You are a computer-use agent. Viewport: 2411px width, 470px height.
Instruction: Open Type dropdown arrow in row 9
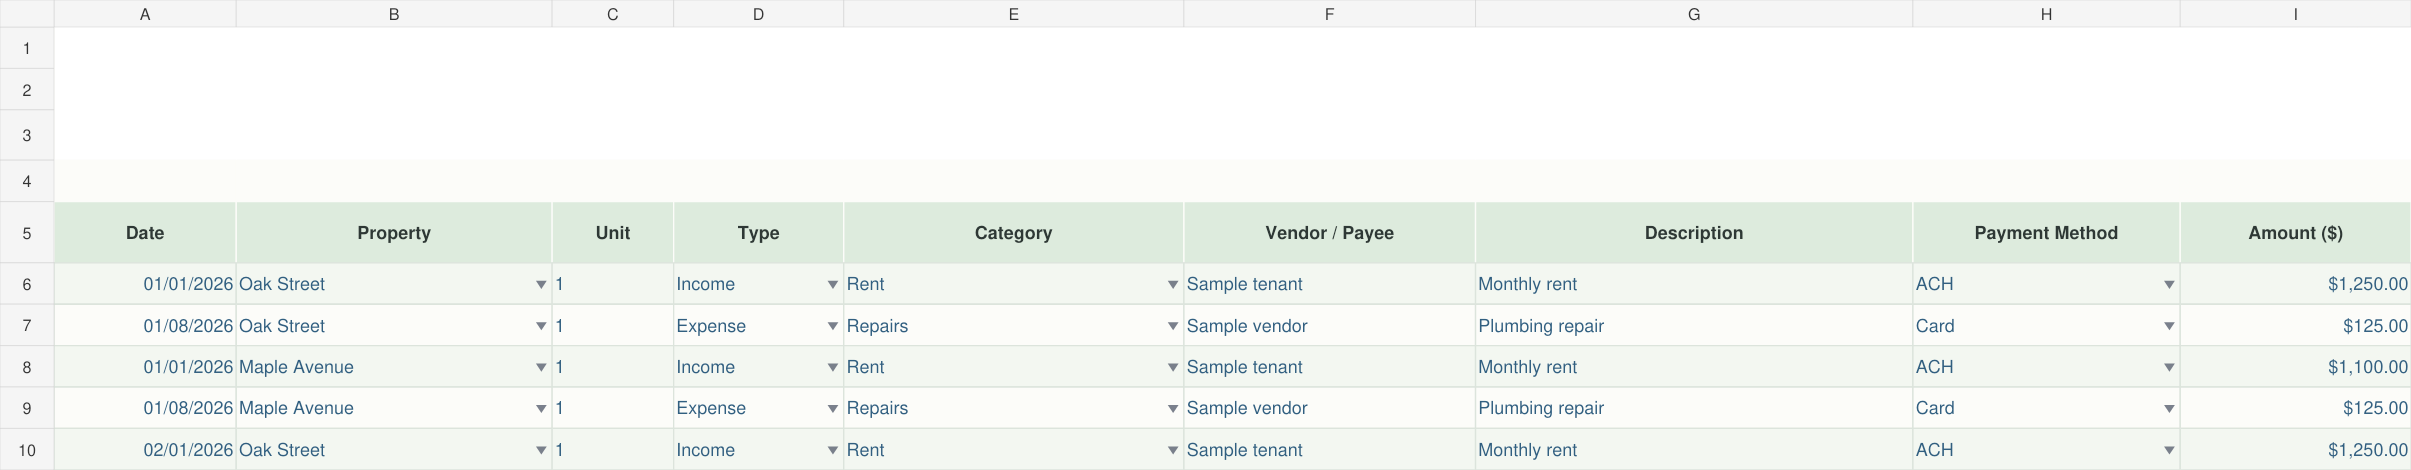pyautogui.click(x=832, y=409)
